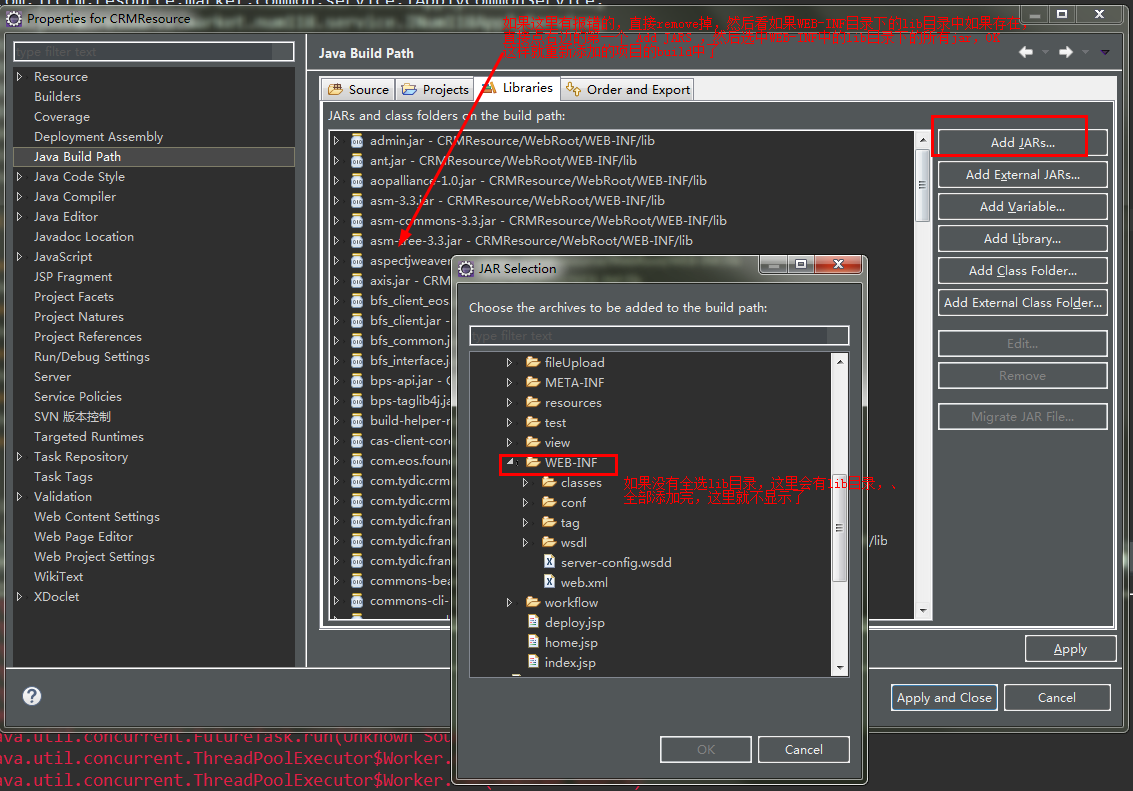This screenshot has height=791, width=1133.
Task: Click the forward navigation arrow
Action: tap(1066, 52)
